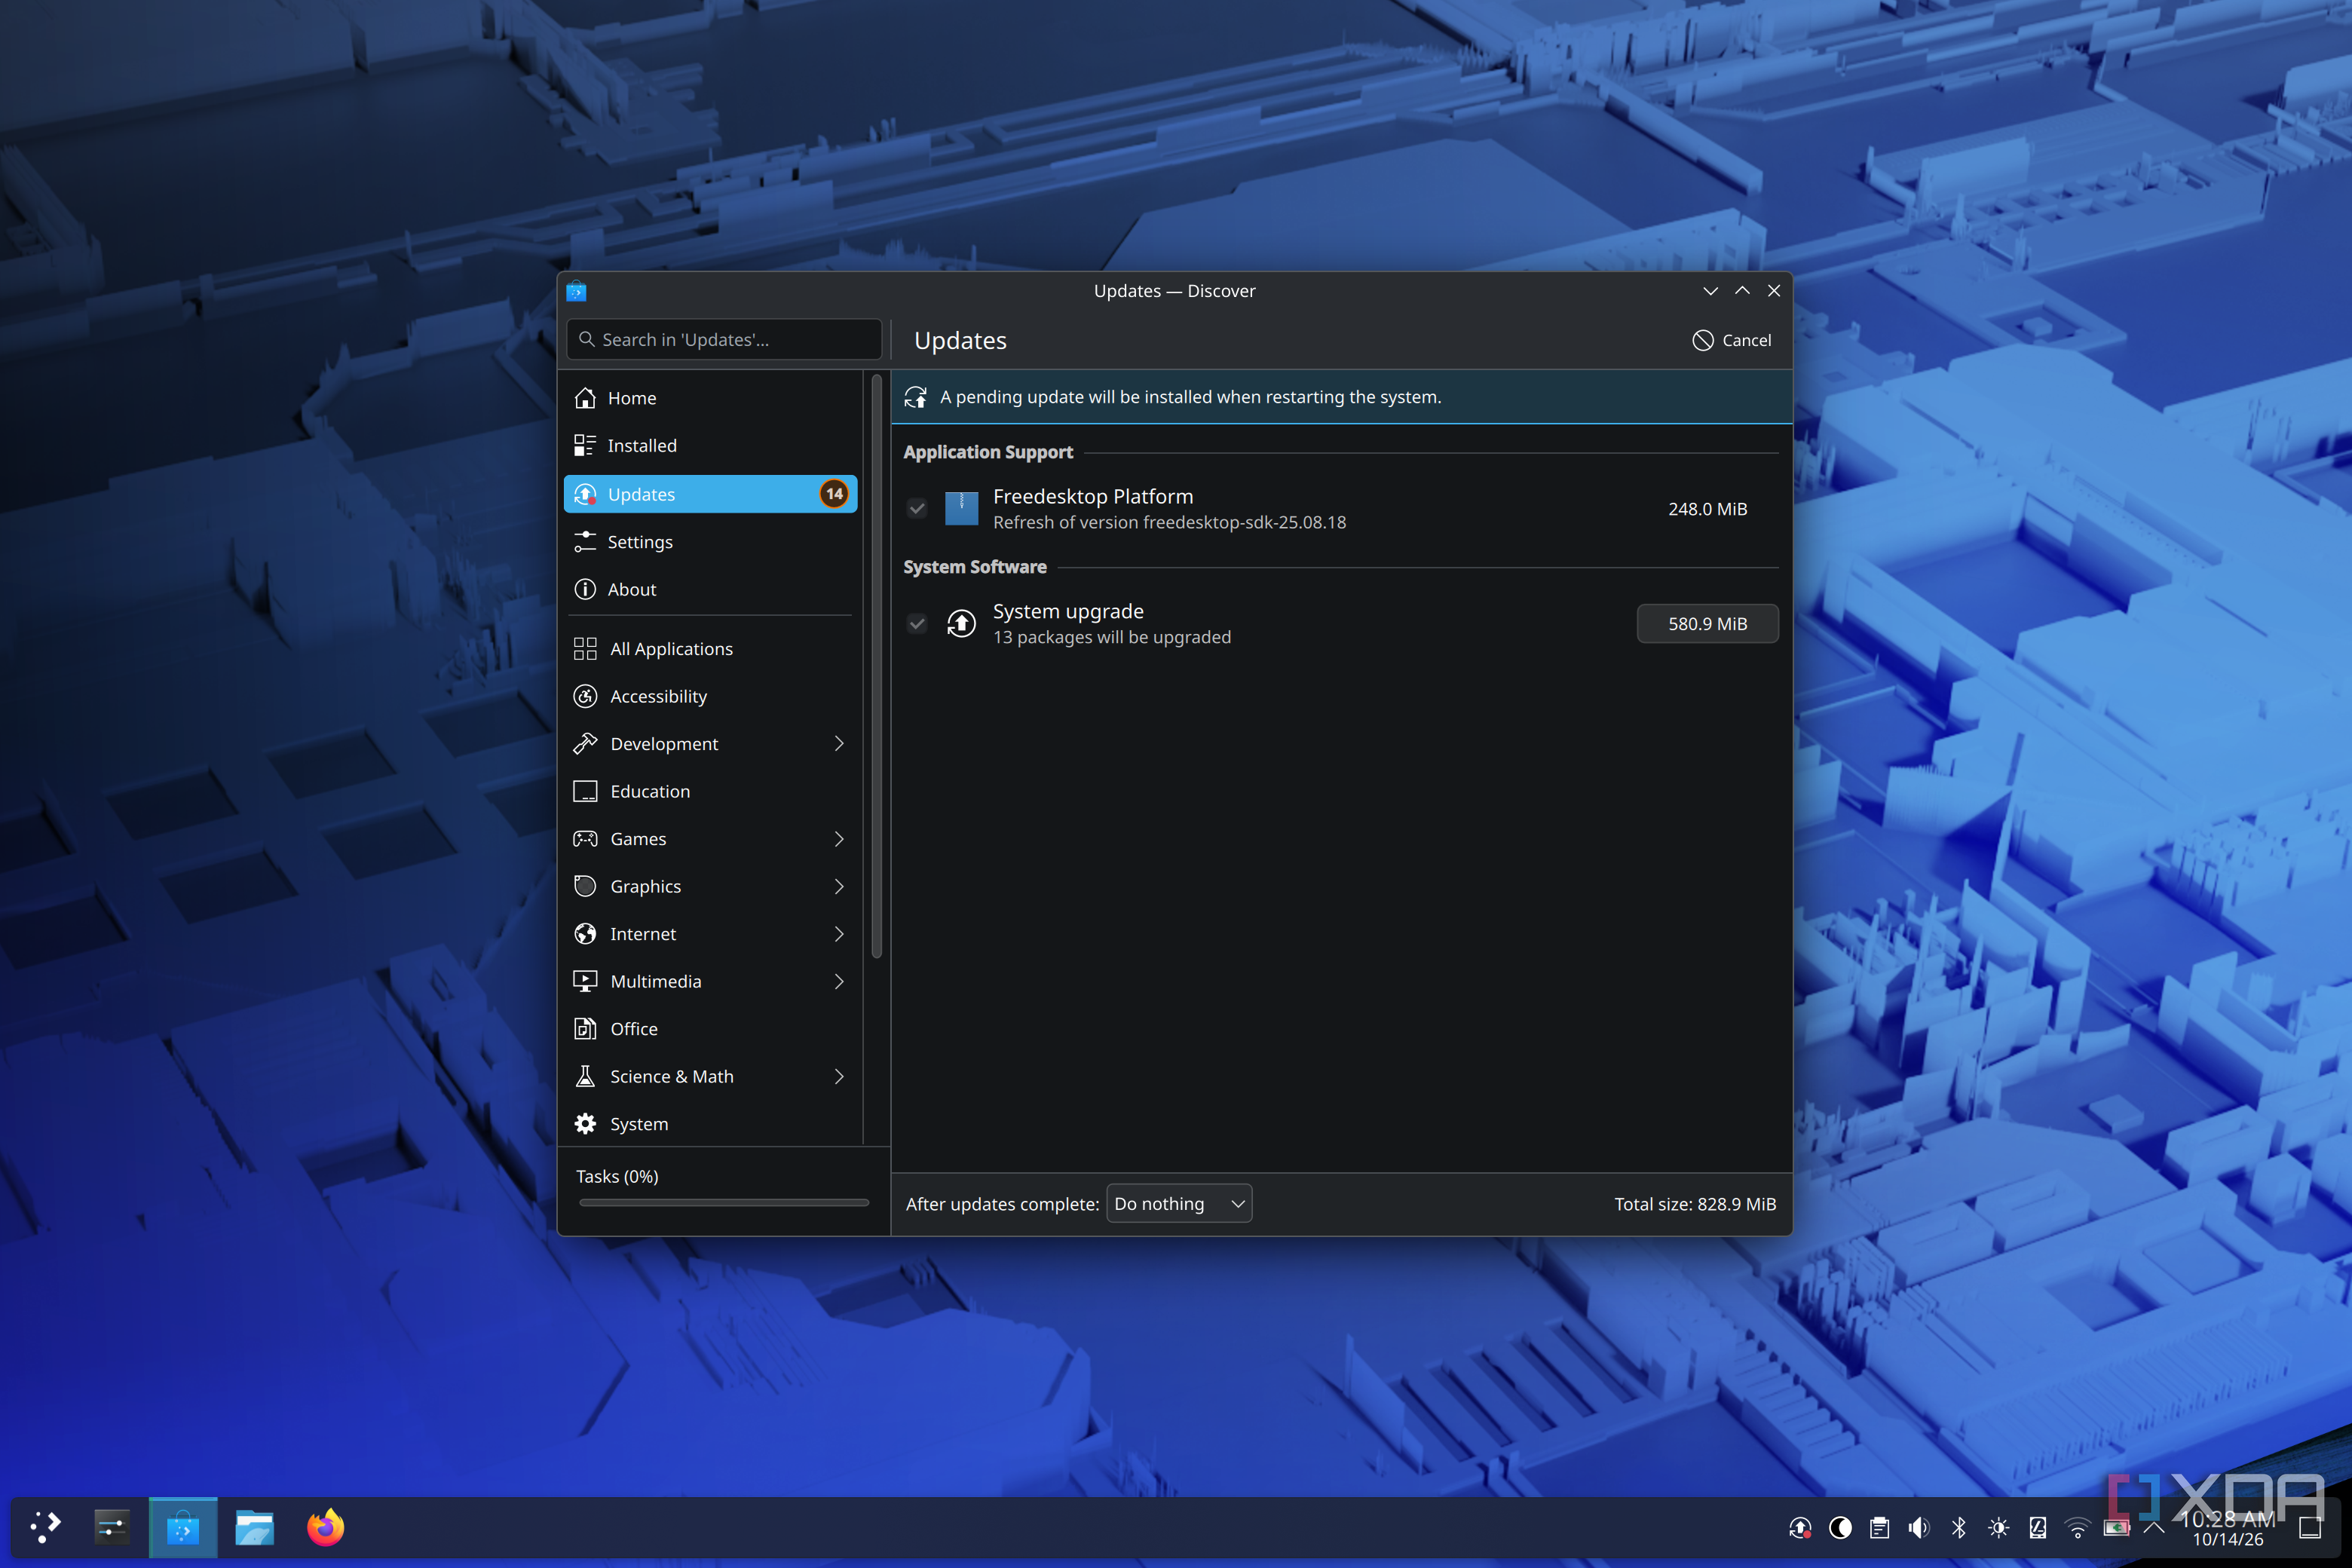Click the 'Total size: 828.9 MiB' text
This screenshot has width=2352, height=1568.
1695,1204
